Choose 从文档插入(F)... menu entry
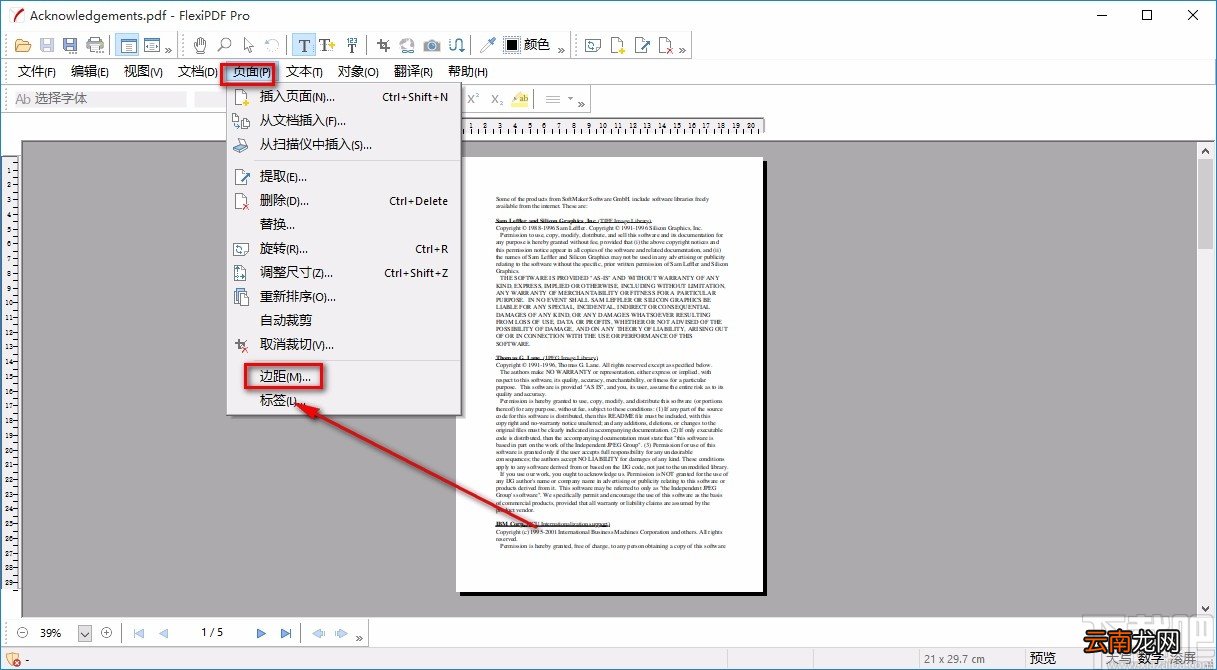Viewport: 1217px width, 670px height. pos(343,121)
